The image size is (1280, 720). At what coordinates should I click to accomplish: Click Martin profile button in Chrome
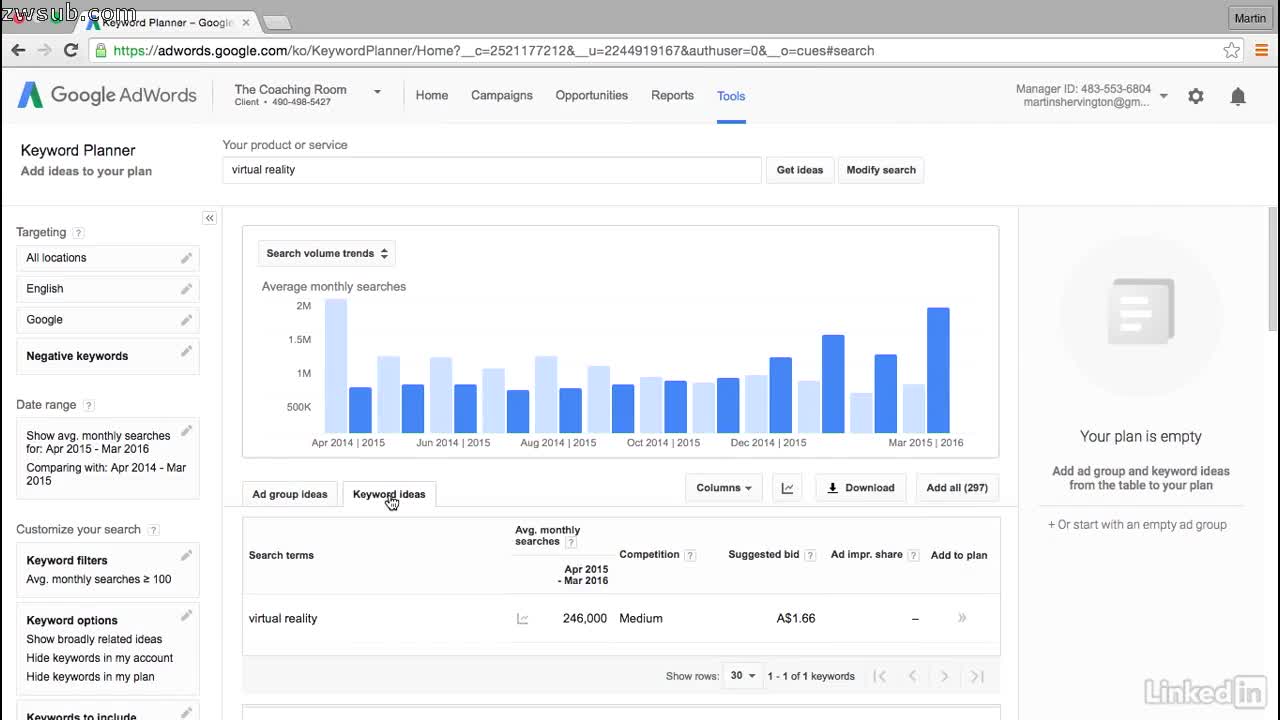pos(1250,18)
